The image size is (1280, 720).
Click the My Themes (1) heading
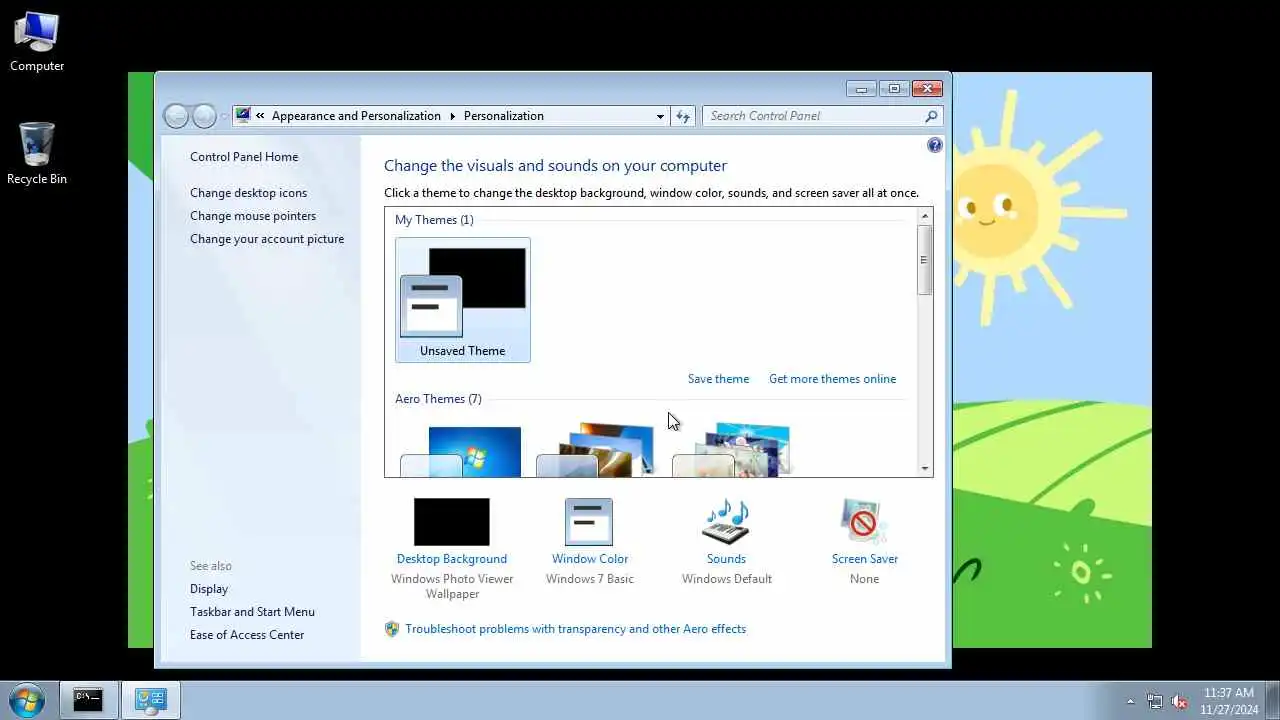click(x=434, y=220)
